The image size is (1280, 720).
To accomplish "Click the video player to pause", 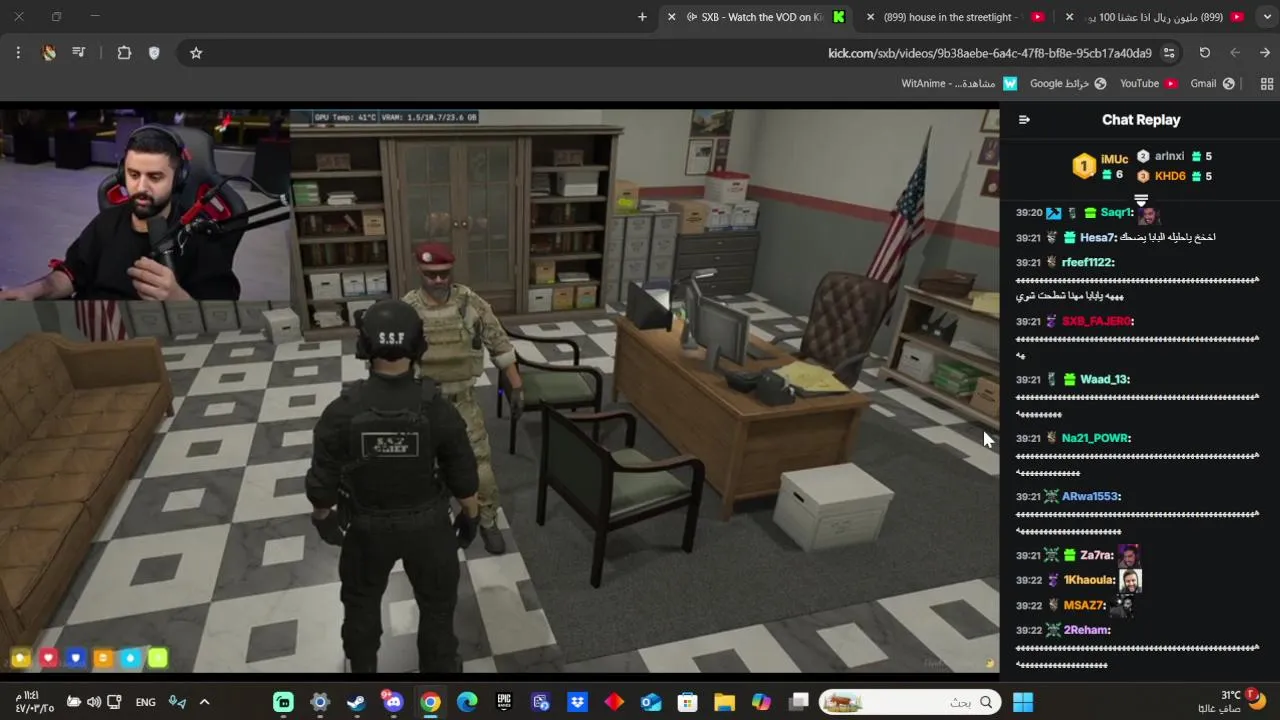I will pyautogui.click(x=500, y=390).
